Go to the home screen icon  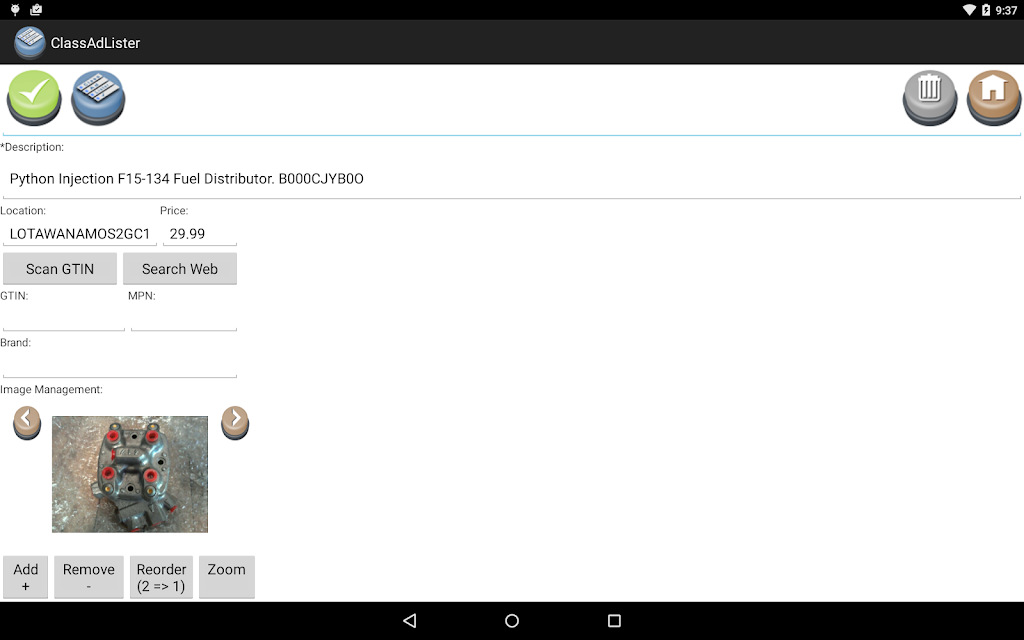(993, 98)
